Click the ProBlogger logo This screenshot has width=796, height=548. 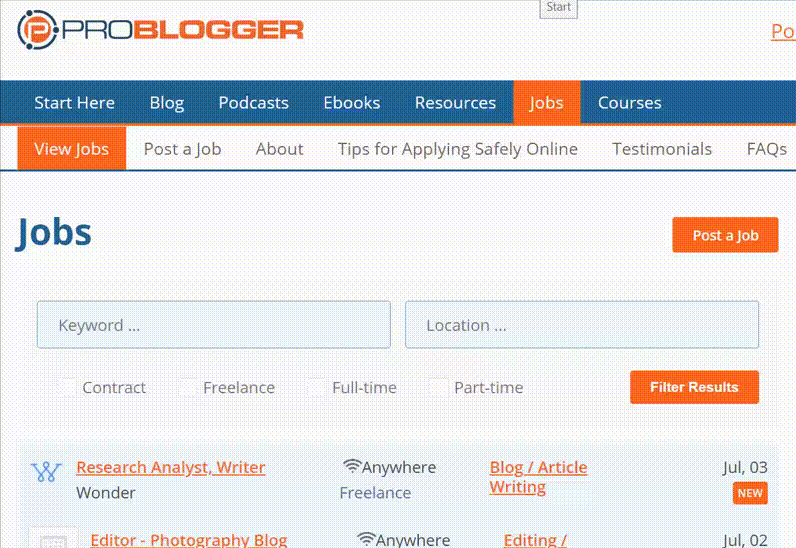pos(160,30)
